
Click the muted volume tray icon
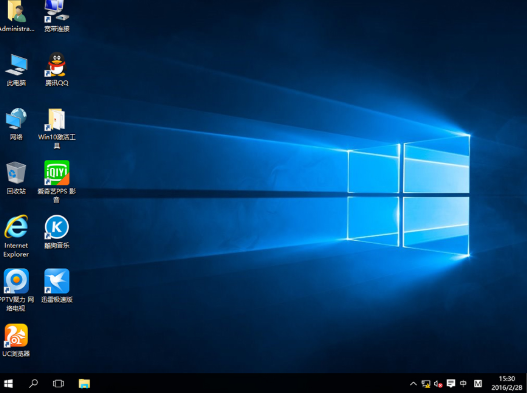pos(438,384)
